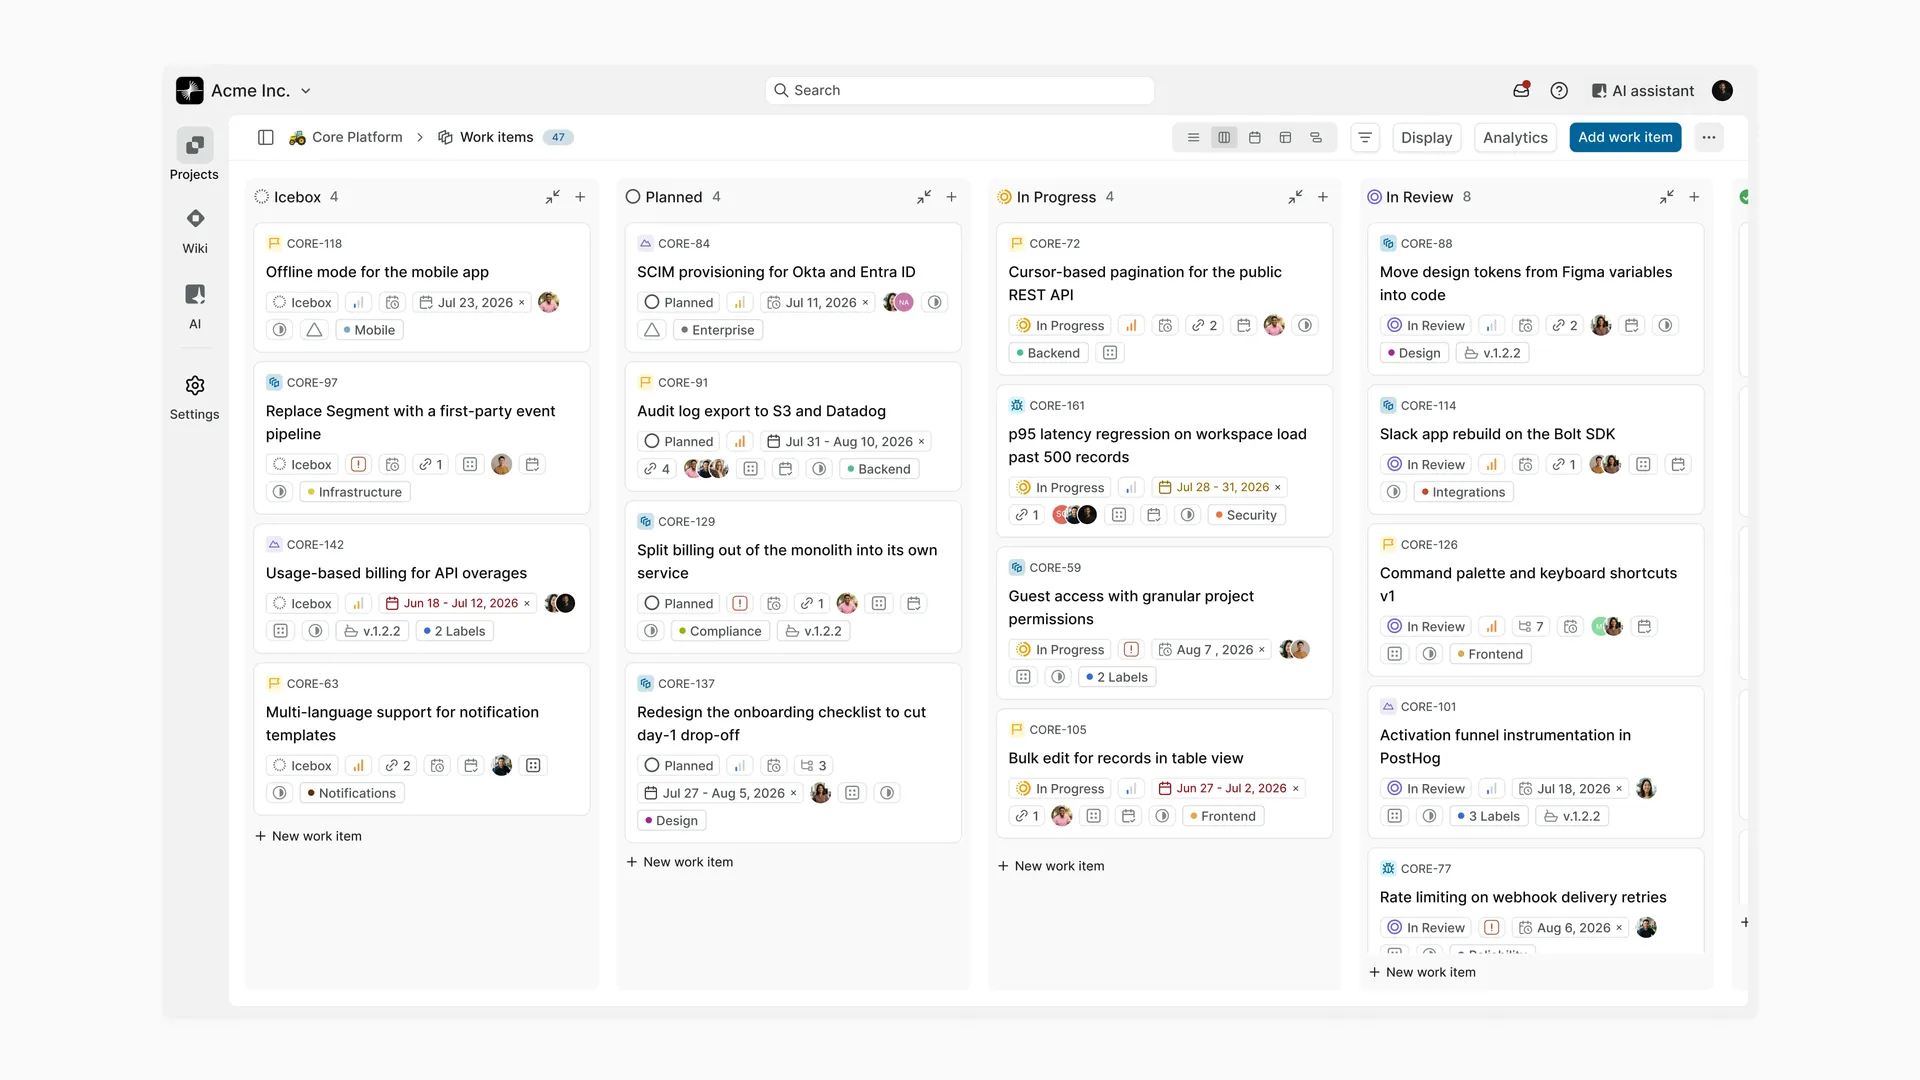
Task: Switch to board view layout
Action: [x=1224, y=137]
